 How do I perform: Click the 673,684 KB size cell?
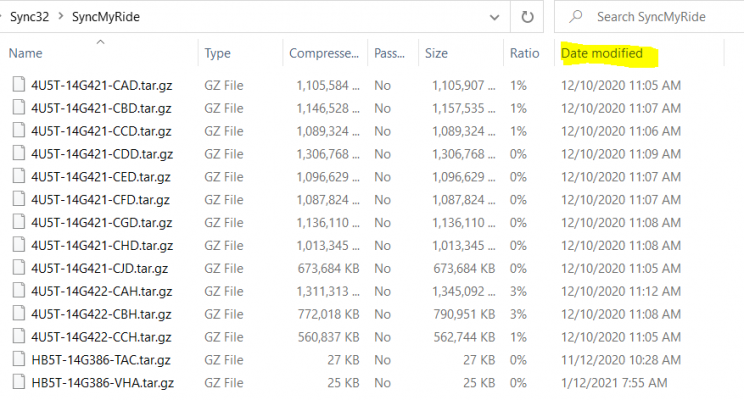464,269
